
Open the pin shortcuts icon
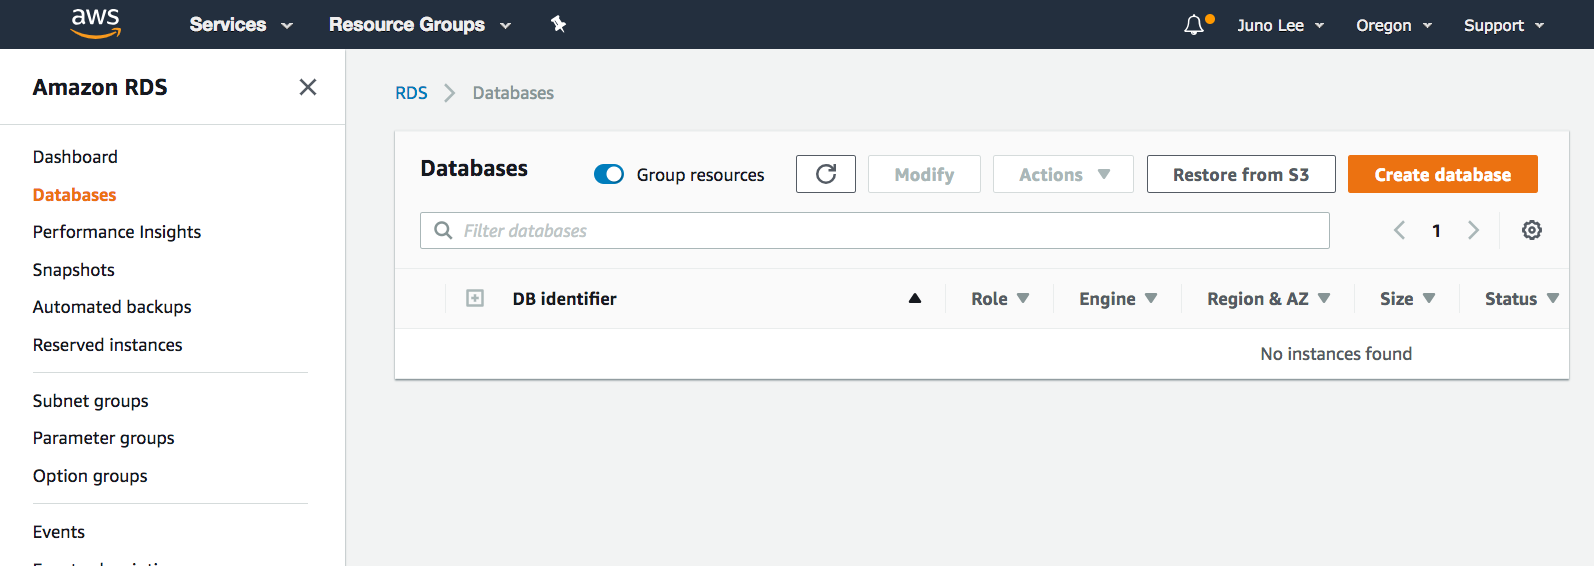click(x=558, y=24)
